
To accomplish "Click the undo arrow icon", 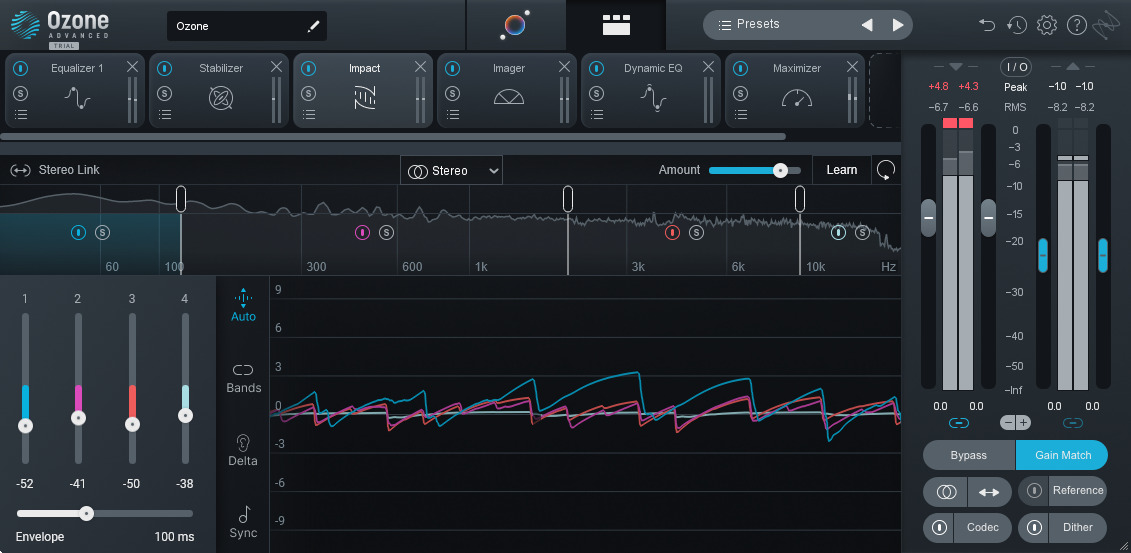I will (x=987, y=25).
